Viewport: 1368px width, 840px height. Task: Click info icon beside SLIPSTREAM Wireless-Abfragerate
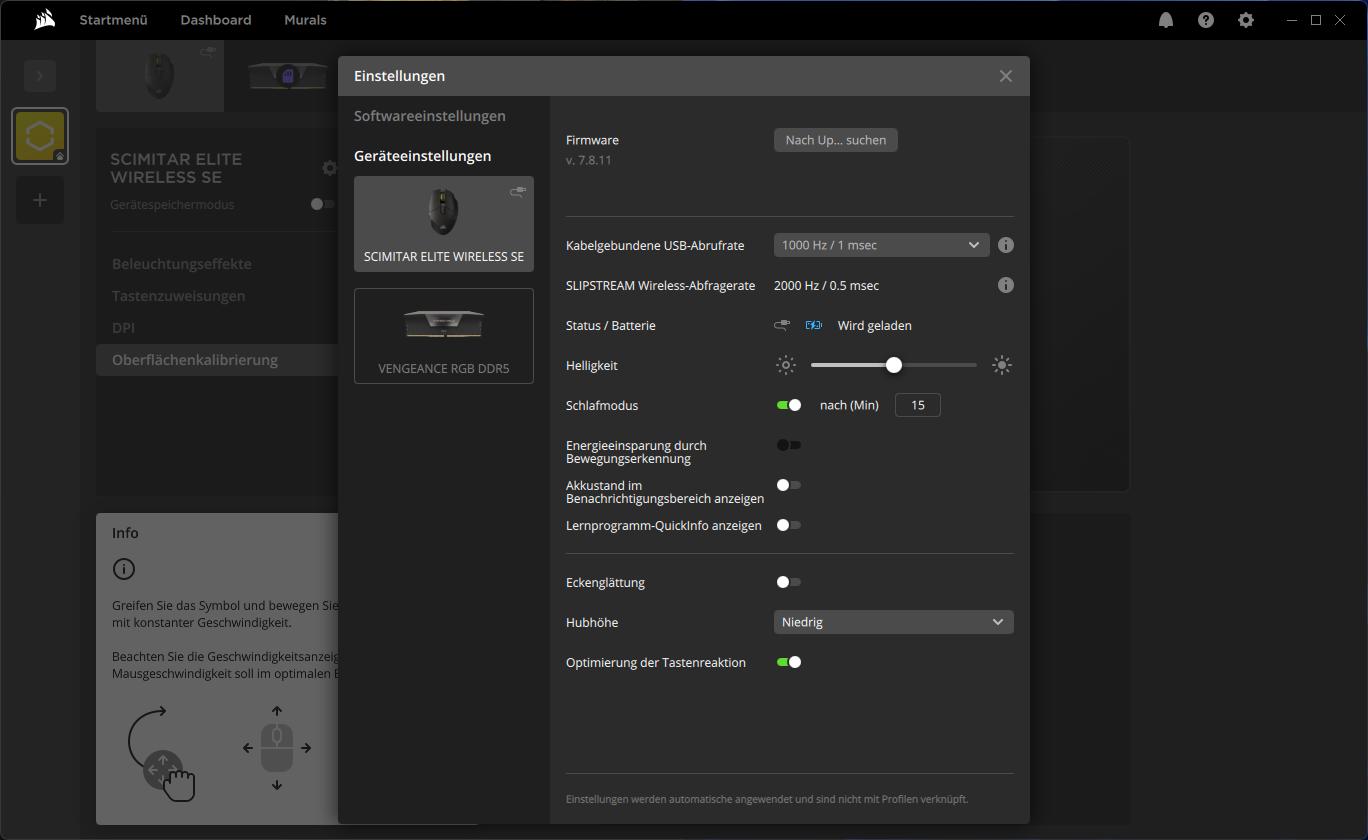[1006, 285]
